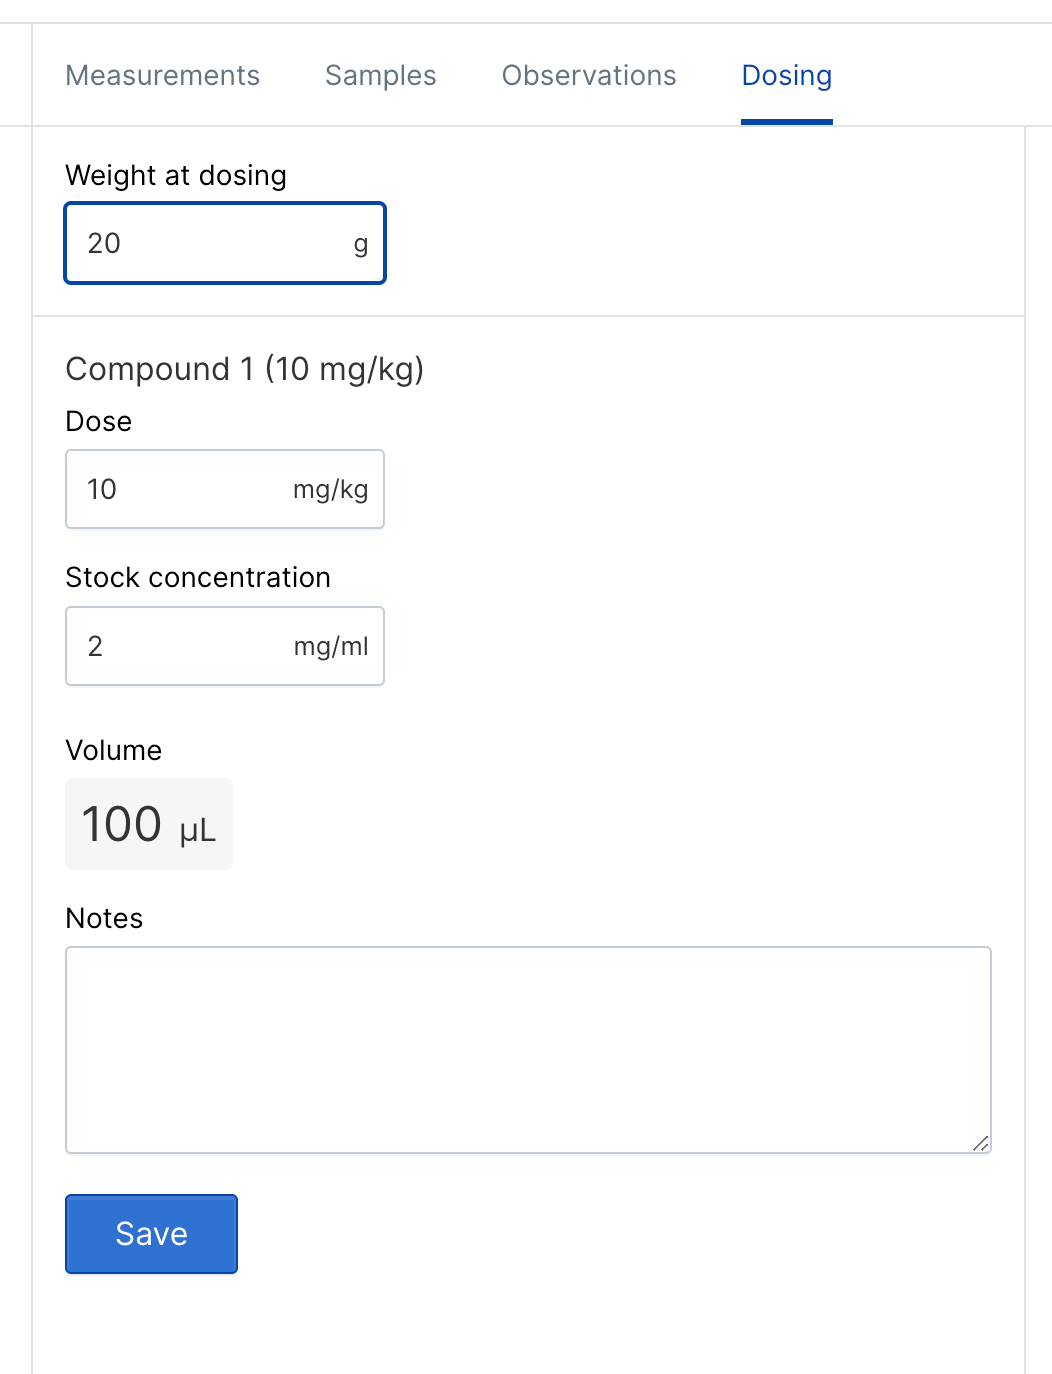The image size is (1052, 1374).
Task: Click the g unit suffix in weight field
Action: pos(361,245)
